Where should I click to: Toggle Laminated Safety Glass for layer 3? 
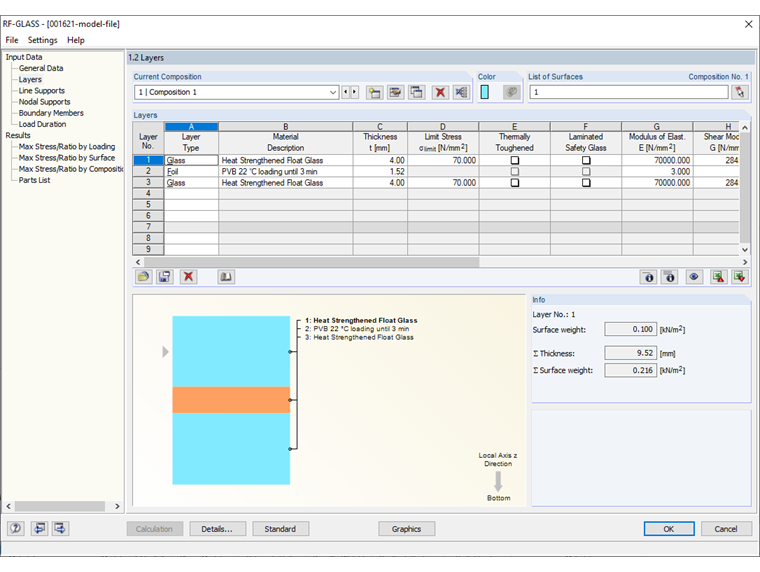[586, 183]
